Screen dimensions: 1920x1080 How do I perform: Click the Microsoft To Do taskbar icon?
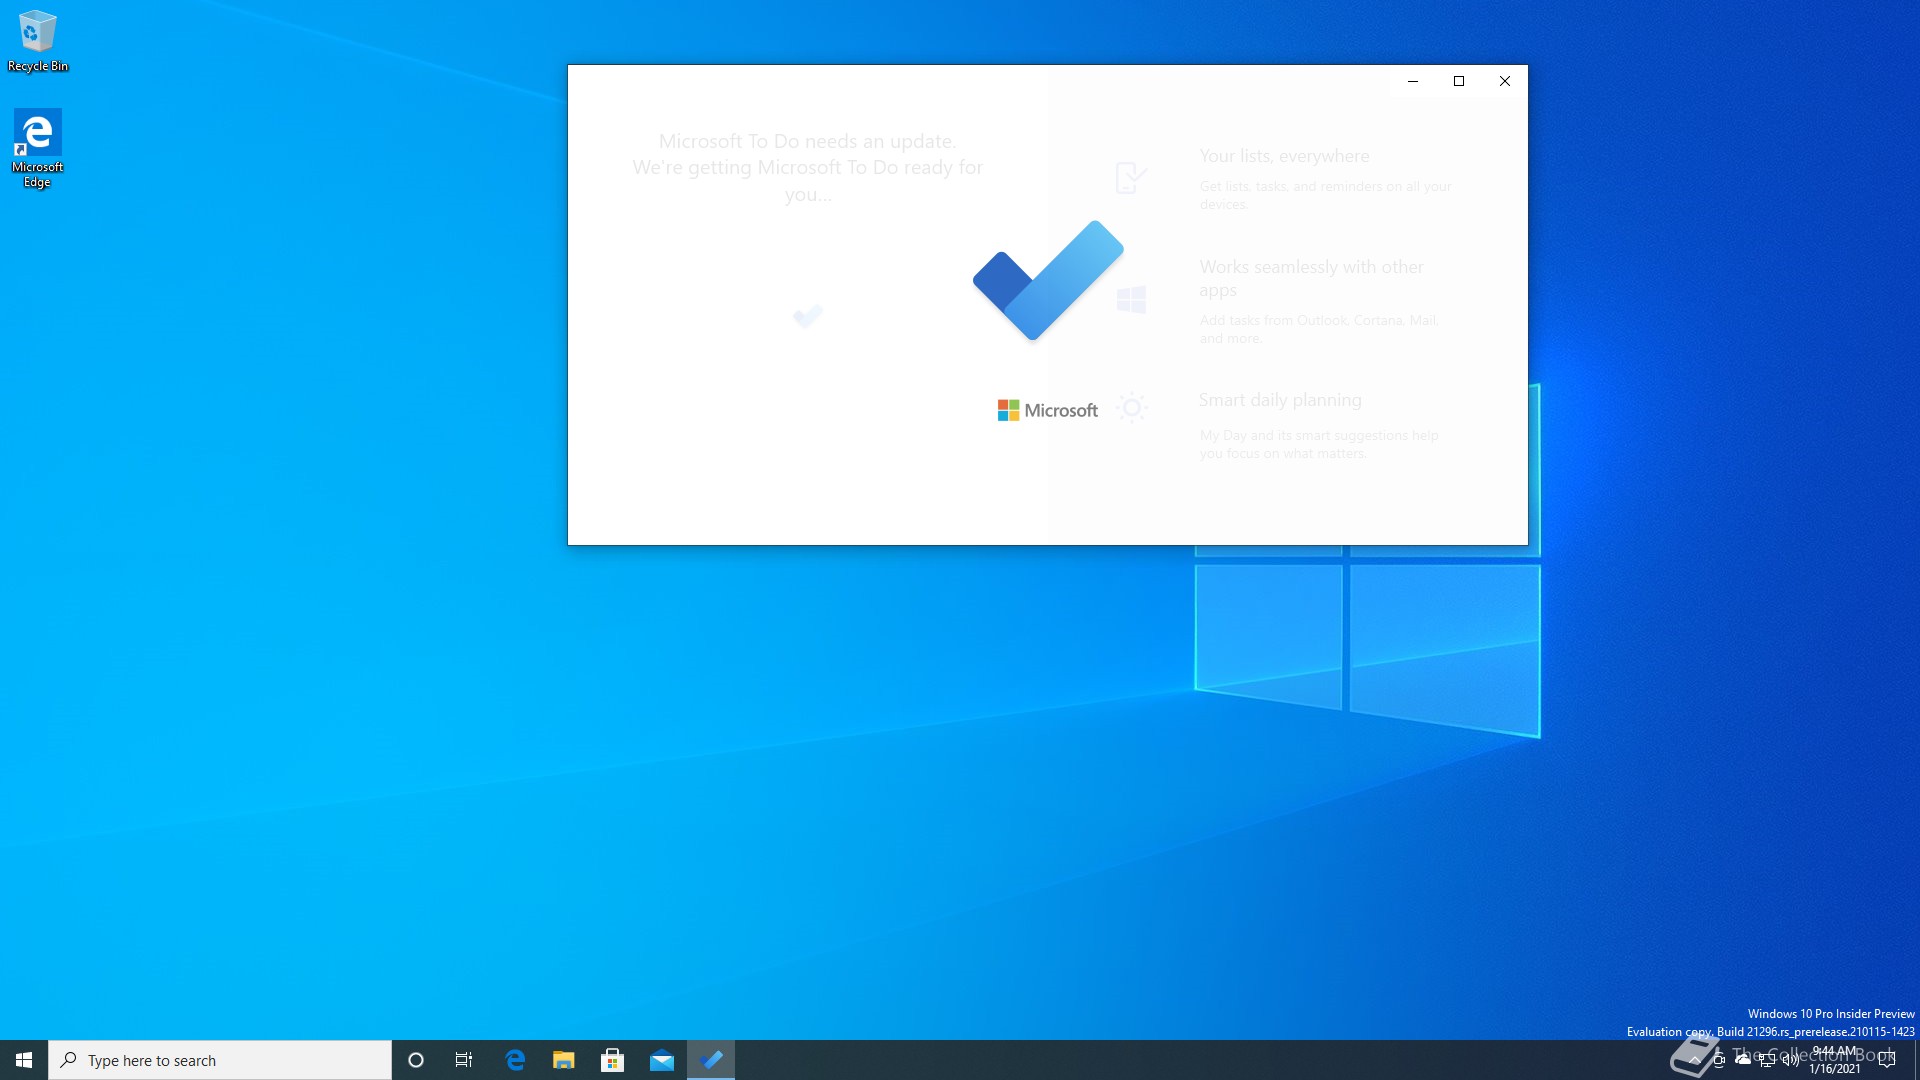click(x=711, y=1060)
